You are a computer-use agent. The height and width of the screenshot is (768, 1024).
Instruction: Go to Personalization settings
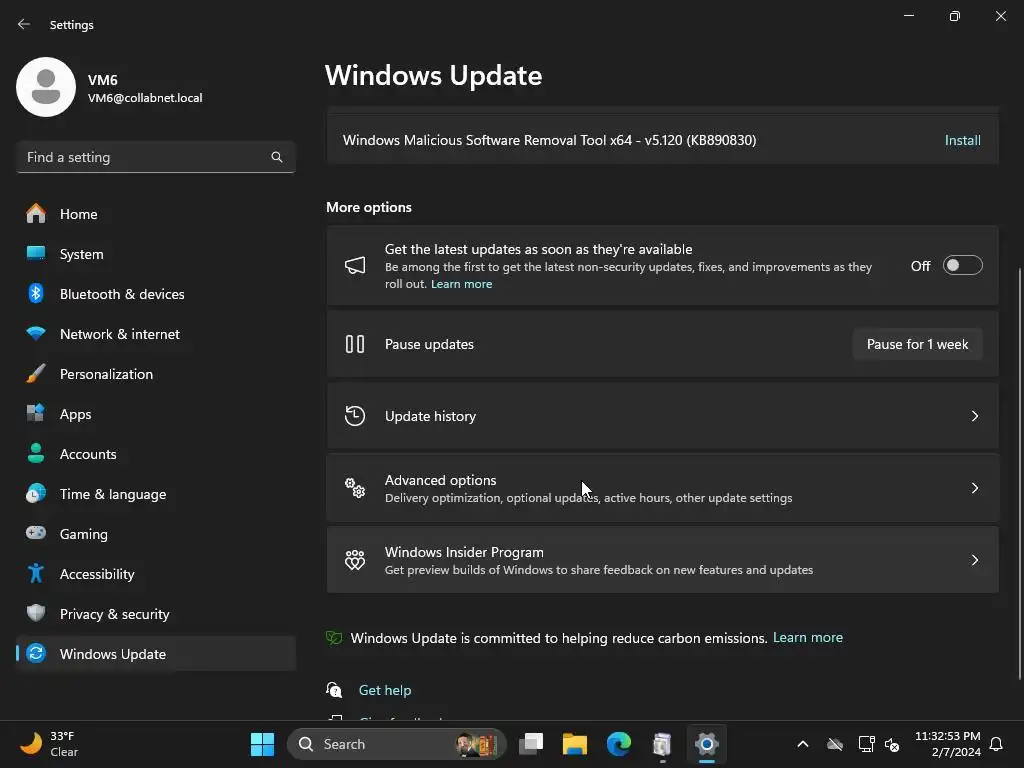coord(155,374)
